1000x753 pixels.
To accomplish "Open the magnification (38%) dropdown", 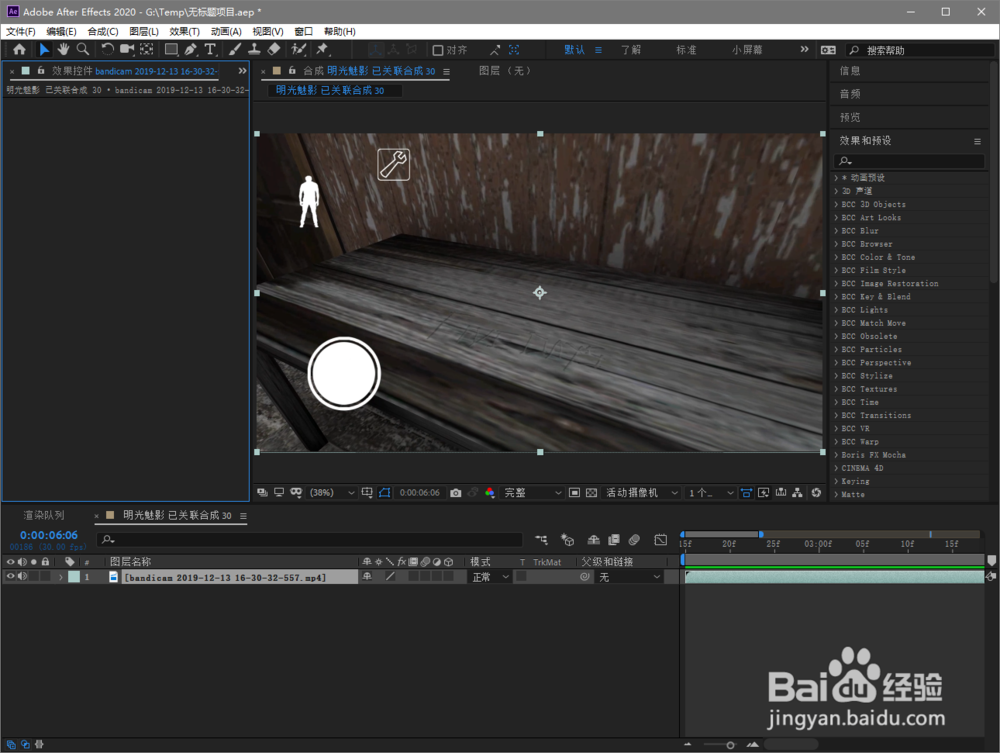I will [x=332, y=493].
